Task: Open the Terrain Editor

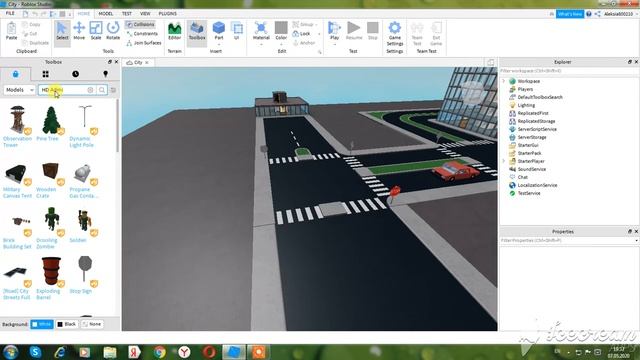Action: (x=174, y=31)
